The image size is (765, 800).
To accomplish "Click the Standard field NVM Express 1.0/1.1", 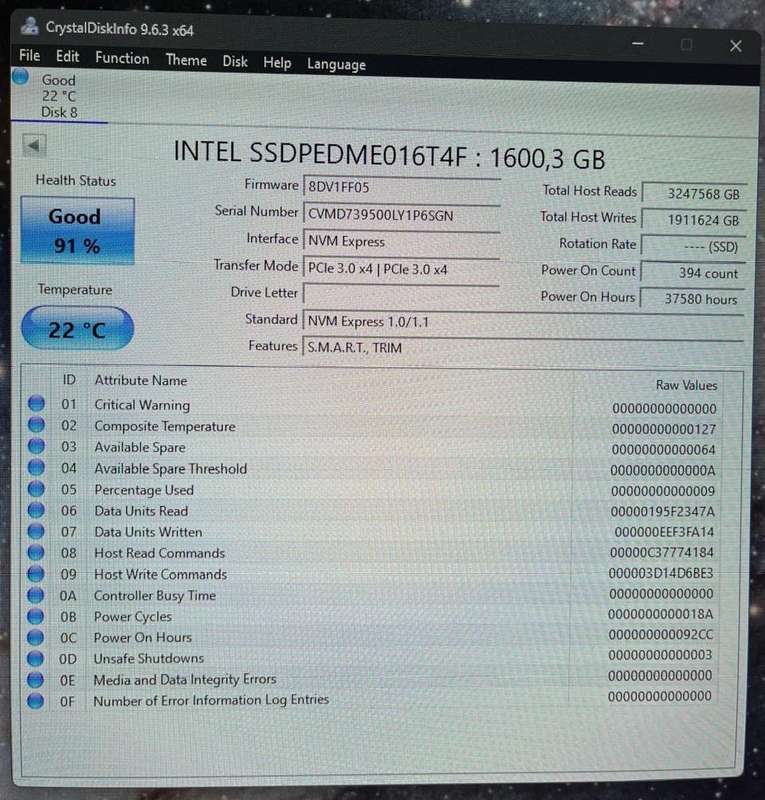I will tap(523, 321).
